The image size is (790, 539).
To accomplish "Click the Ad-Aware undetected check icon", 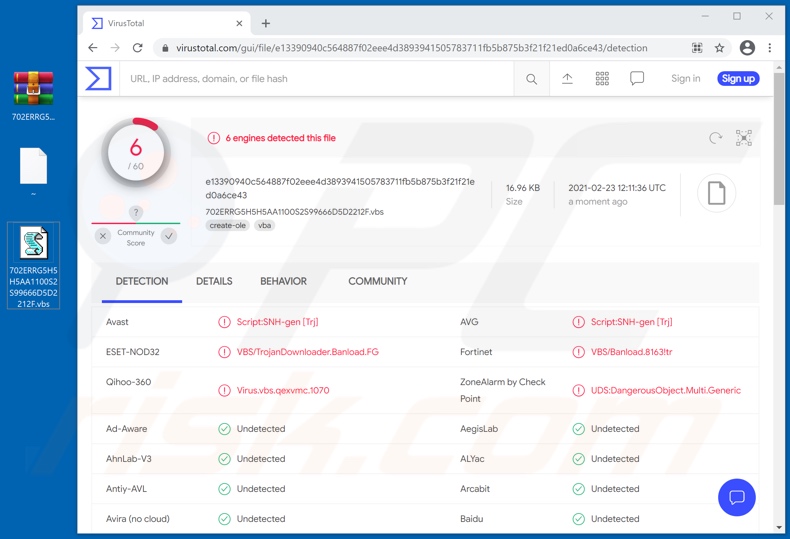I will point(224,429).
